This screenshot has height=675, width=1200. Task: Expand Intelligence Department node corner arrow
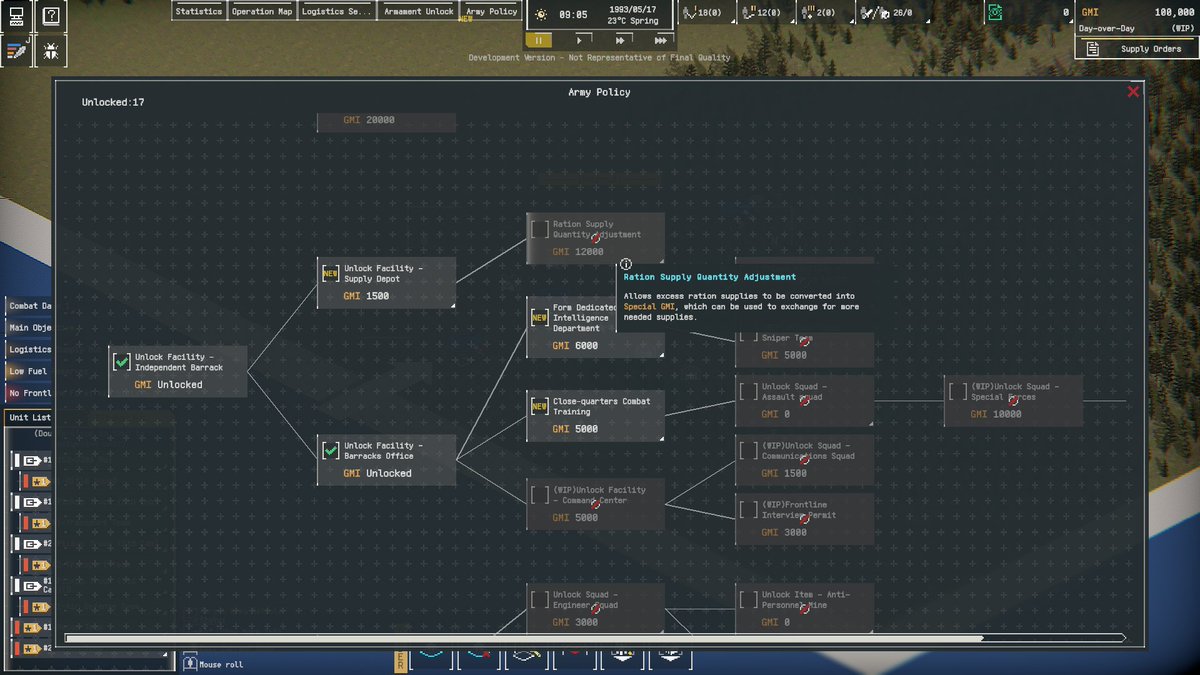pos(661,355)
